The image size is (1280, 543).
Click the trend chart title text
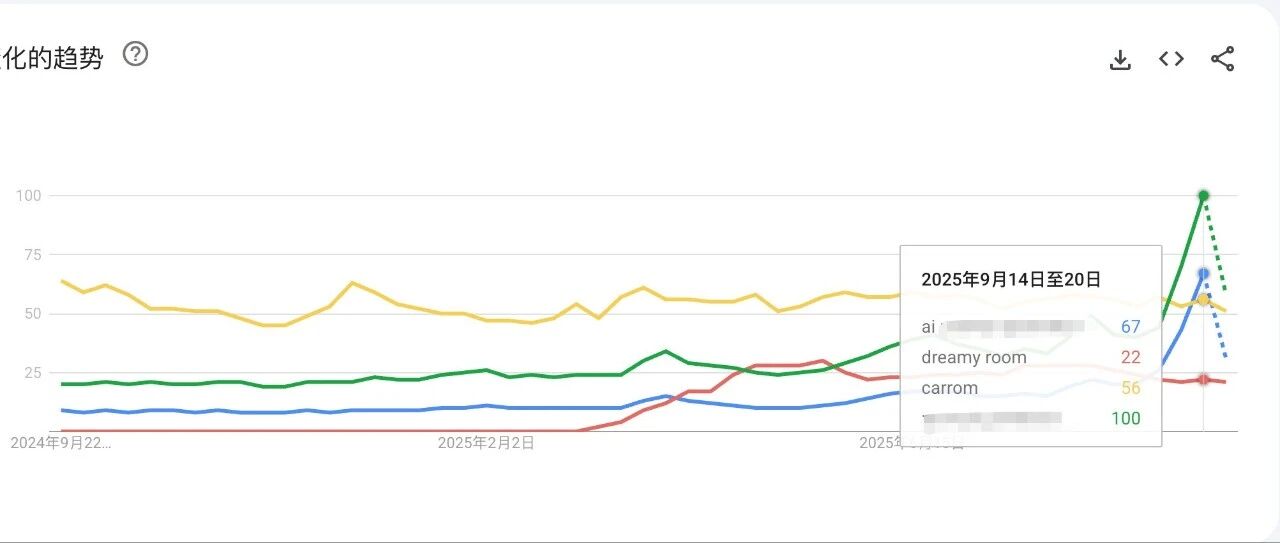pyautogui.click(x=52, y=58)
